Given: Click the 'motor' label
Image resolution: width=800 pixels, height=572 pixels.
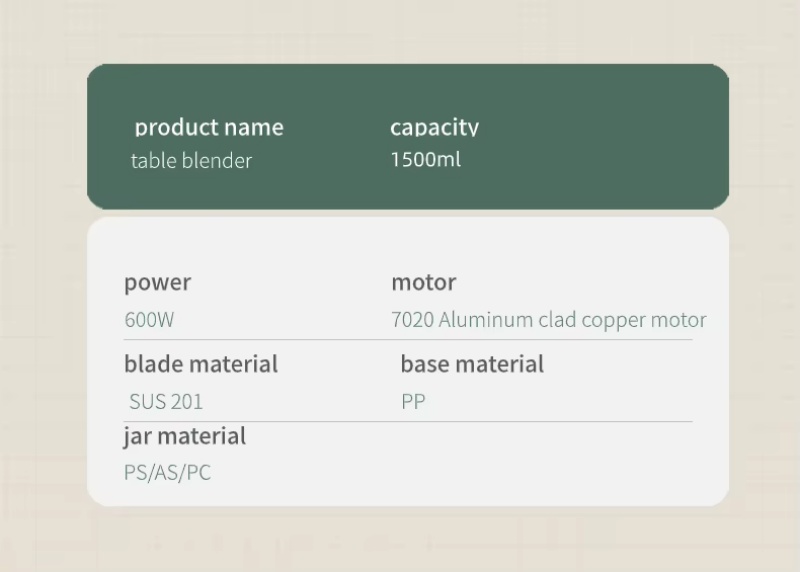Looking at the screenshot, I should (423, 282).
